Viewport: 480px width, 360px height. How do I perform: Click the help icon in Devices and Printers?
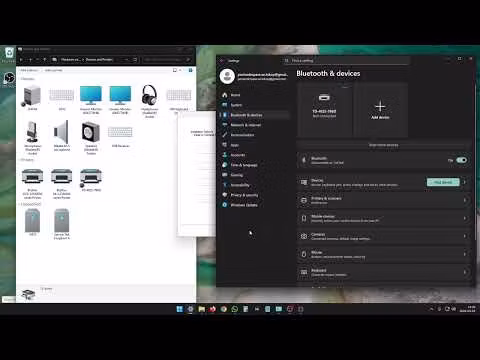tap(190, 70)
